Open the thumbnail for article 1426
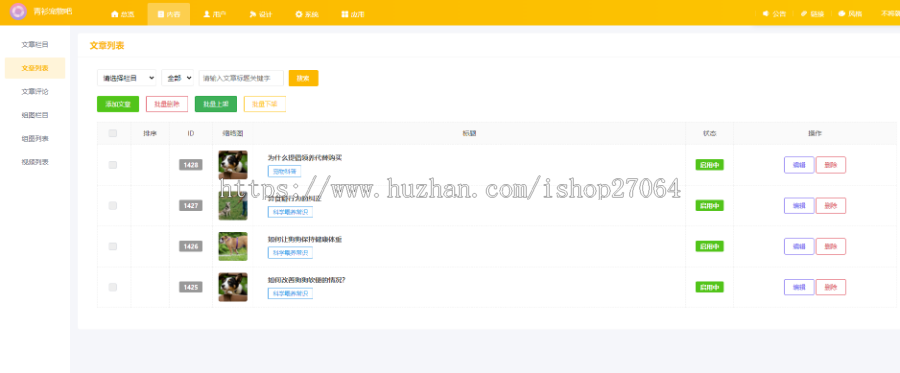Viewport: 900px width, 373px height. 233,246
